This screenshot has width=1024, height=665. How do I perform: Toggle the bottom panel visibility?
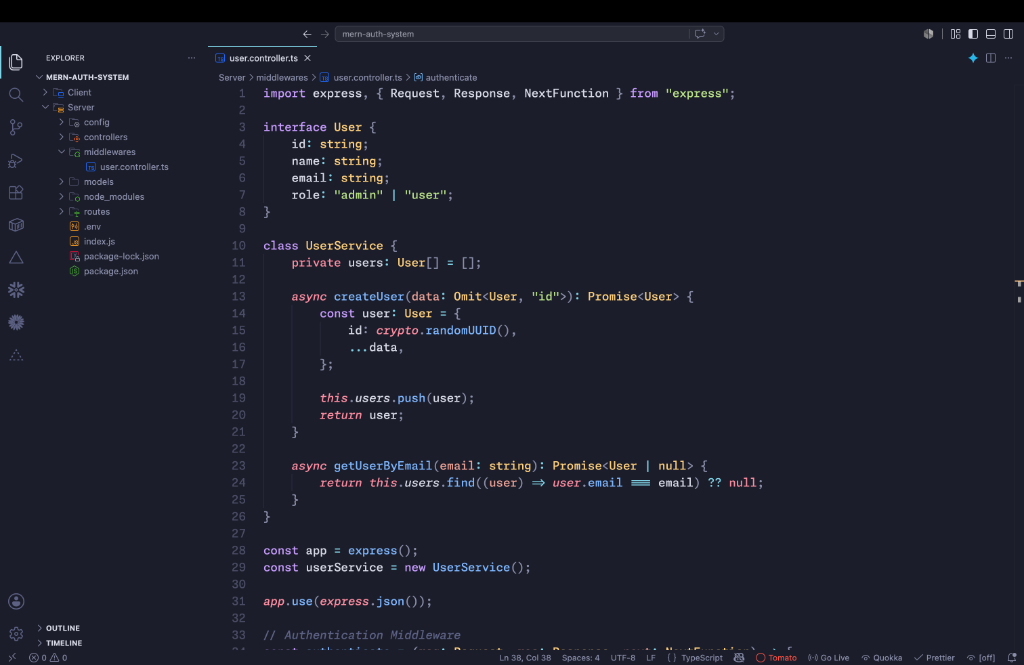[991, 34]
